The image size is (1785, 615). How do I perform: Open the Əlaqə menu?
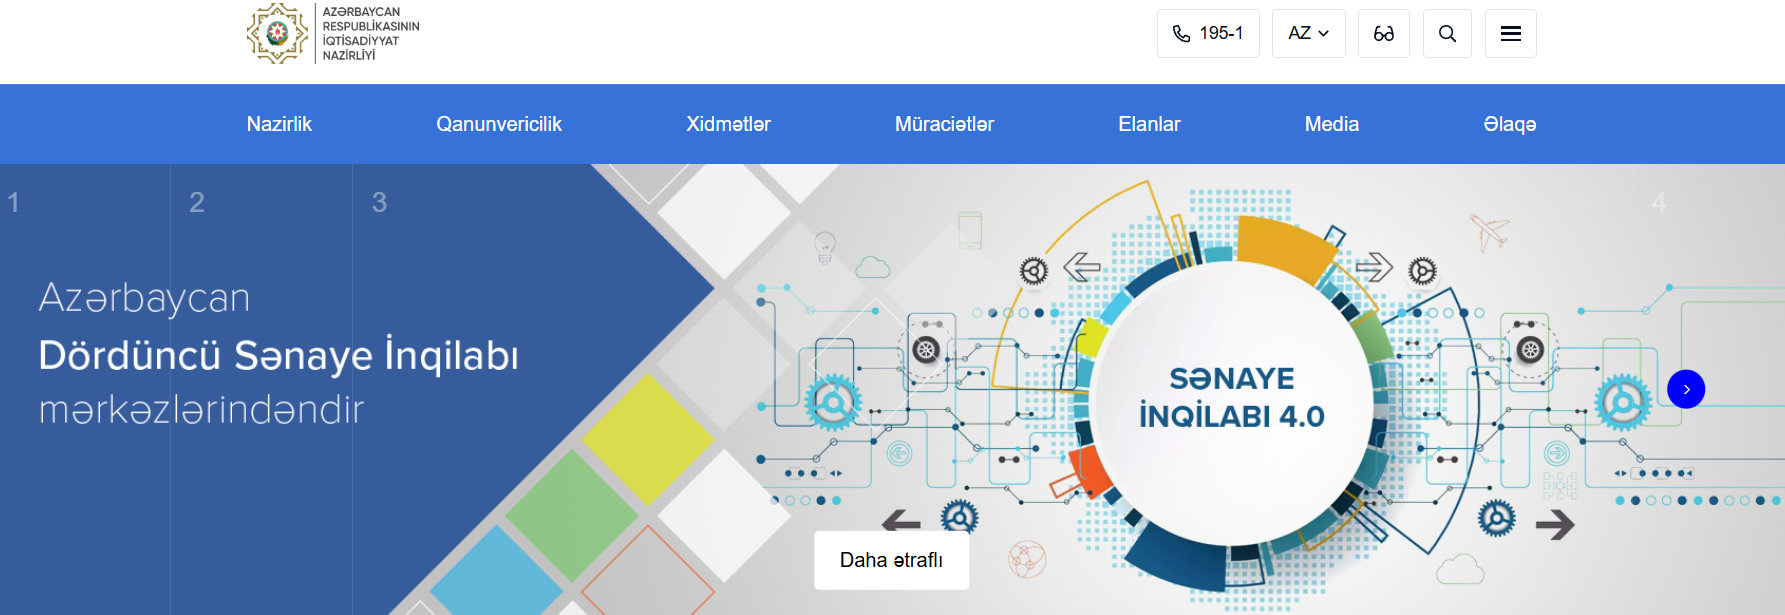click(1510, 124)
